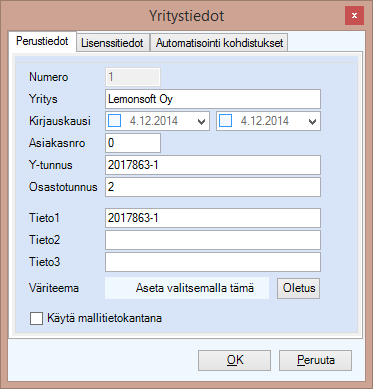Open the Automatisointi kohdistukset tab
373x389 pixels.
point(219,43)
